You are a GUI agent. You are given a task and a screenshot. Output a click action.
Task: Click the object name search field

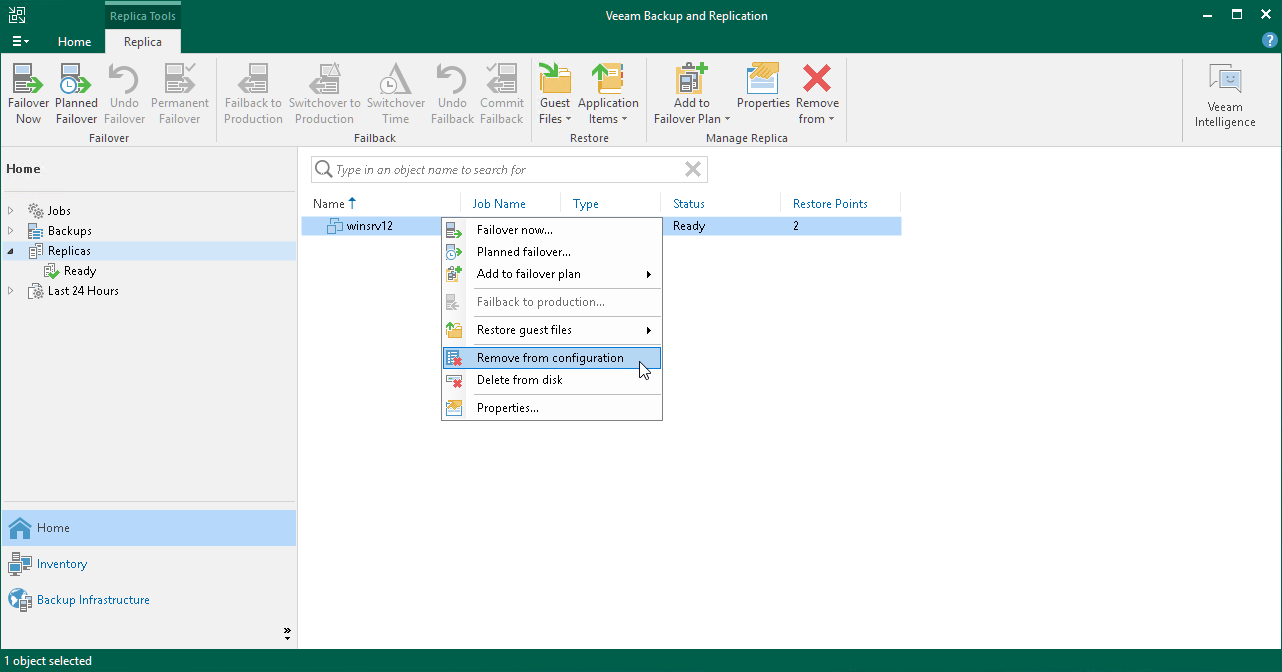click(508, 170)
